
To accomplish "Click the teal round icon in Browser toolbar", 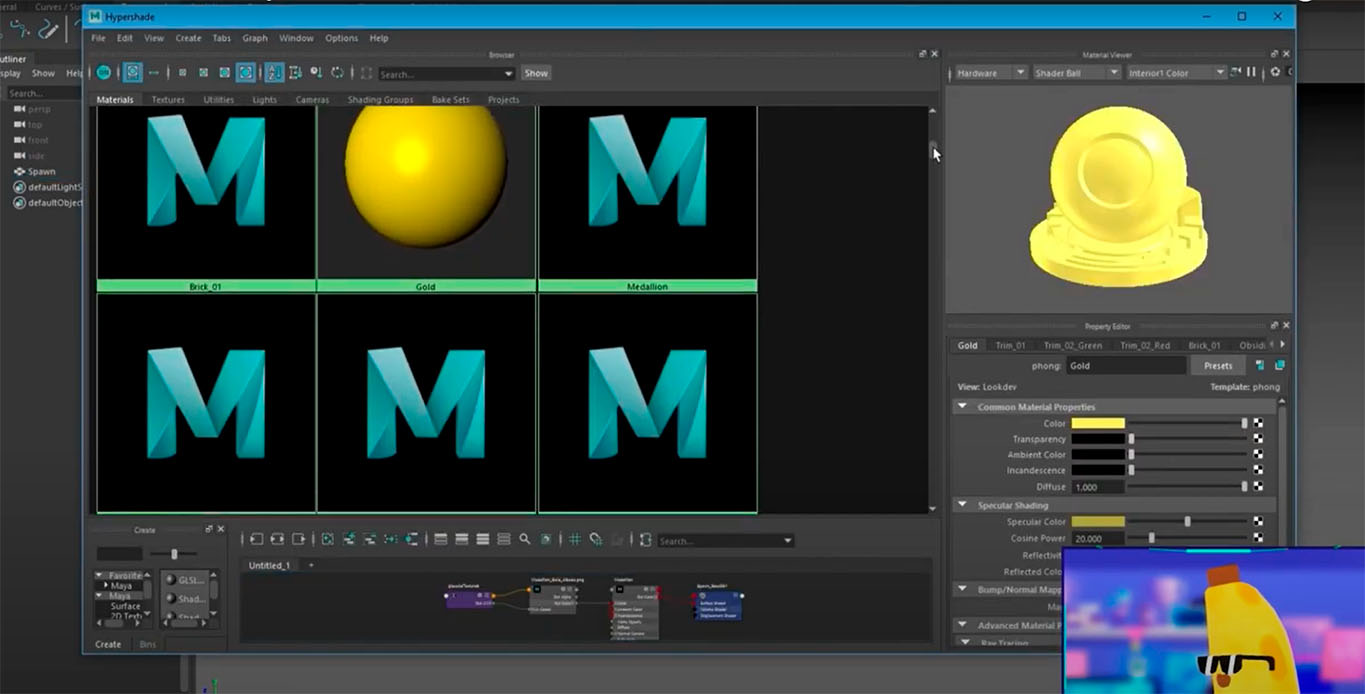I will coord(104,73).
